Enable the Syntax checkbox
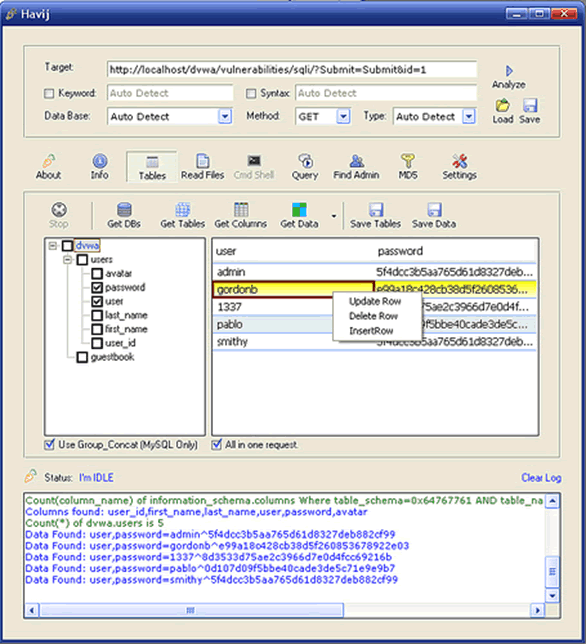The image size is (586, 644). pyautogui.click(x=251, y=94)
